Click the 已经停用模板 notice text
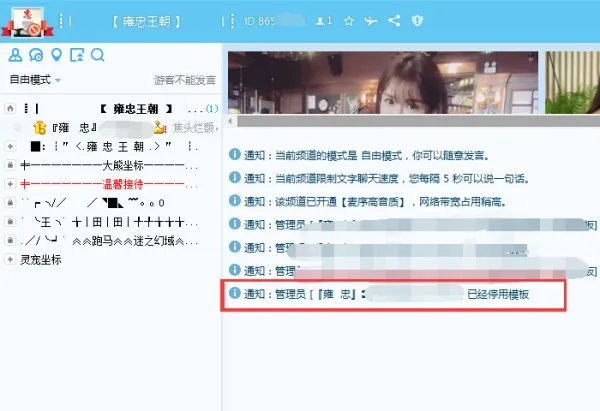Screen dimensions: 600x411 click(x=498, y=294)
